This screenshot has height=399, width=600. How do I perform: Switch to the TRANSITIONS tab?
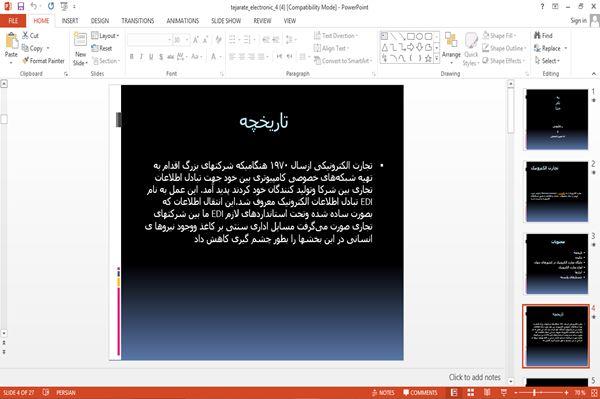coord(137,21)
